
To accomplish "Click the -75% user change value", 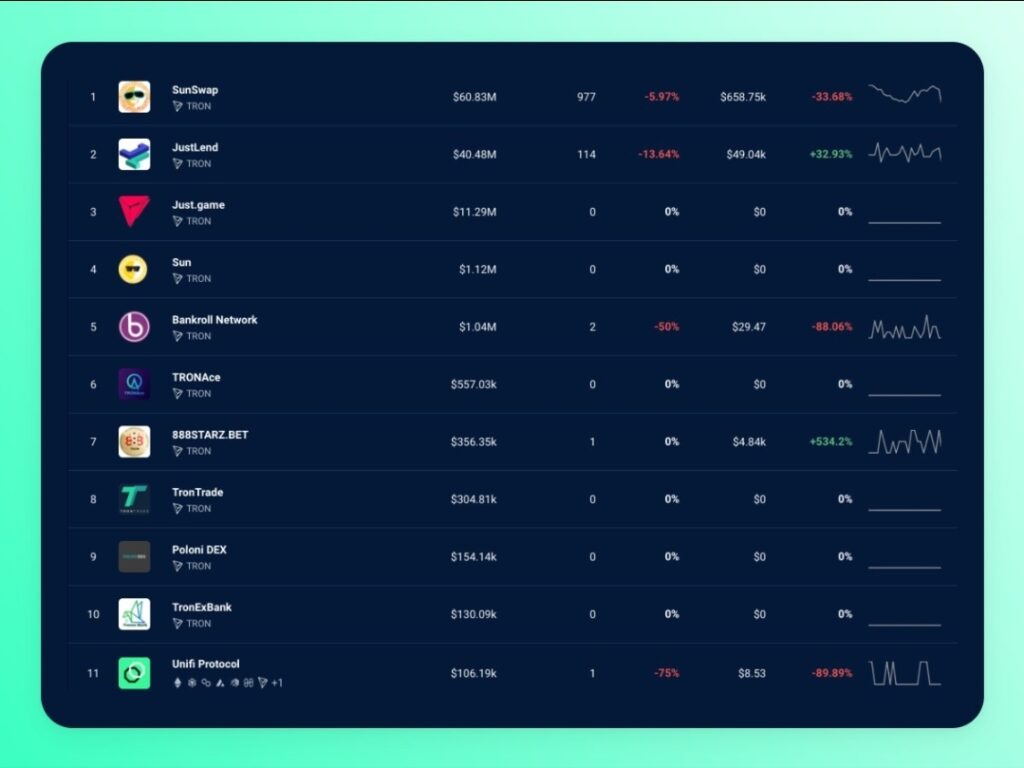I will pyautogui.click(x=666, y=673).
